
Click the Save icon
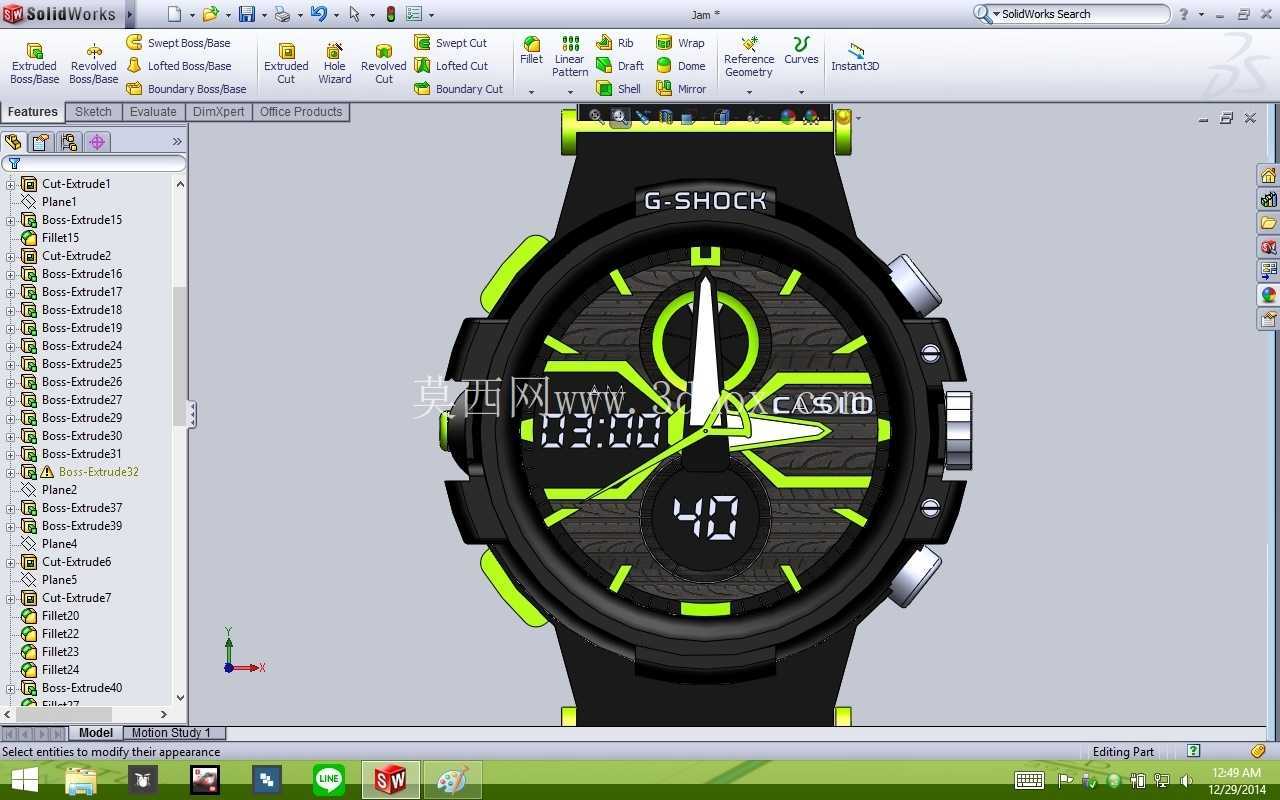click(246, 14)
